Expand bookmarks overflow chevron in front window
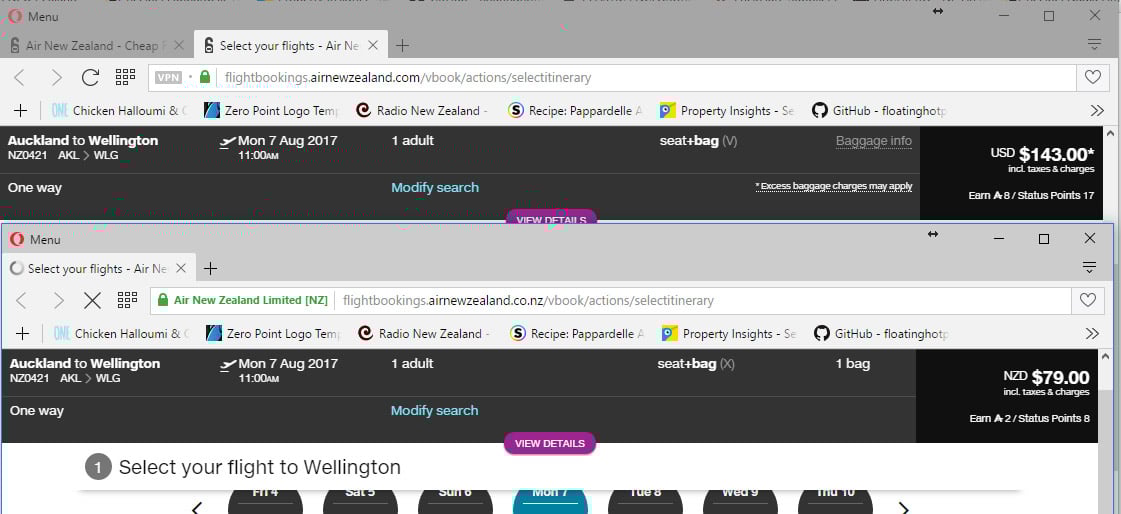Image resolution: width=1121 pixels, height=514 pixels. tap(1092, 334)
